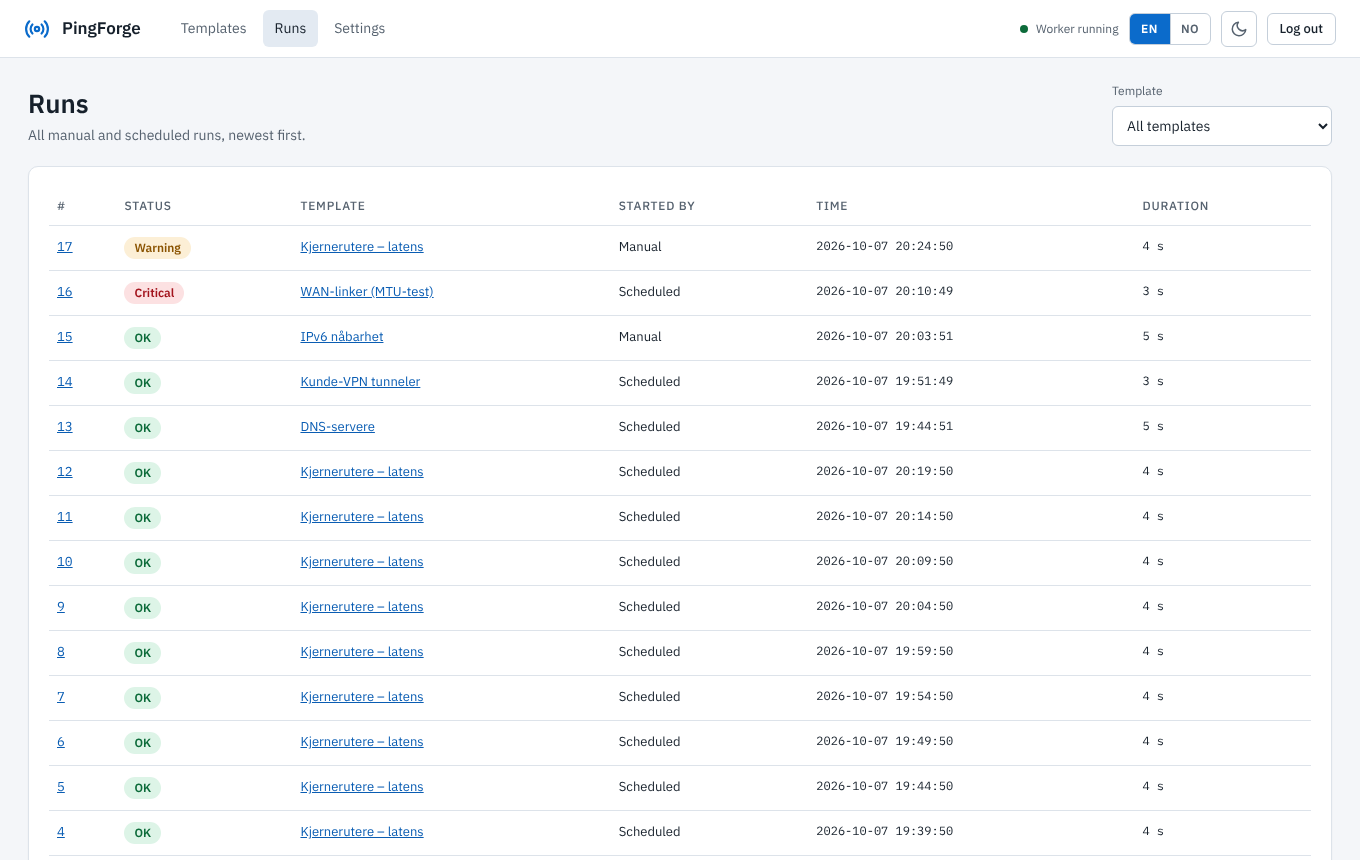Click the Critical status badge
Viewport: 1360px width, 860px height.
[154, 293]
